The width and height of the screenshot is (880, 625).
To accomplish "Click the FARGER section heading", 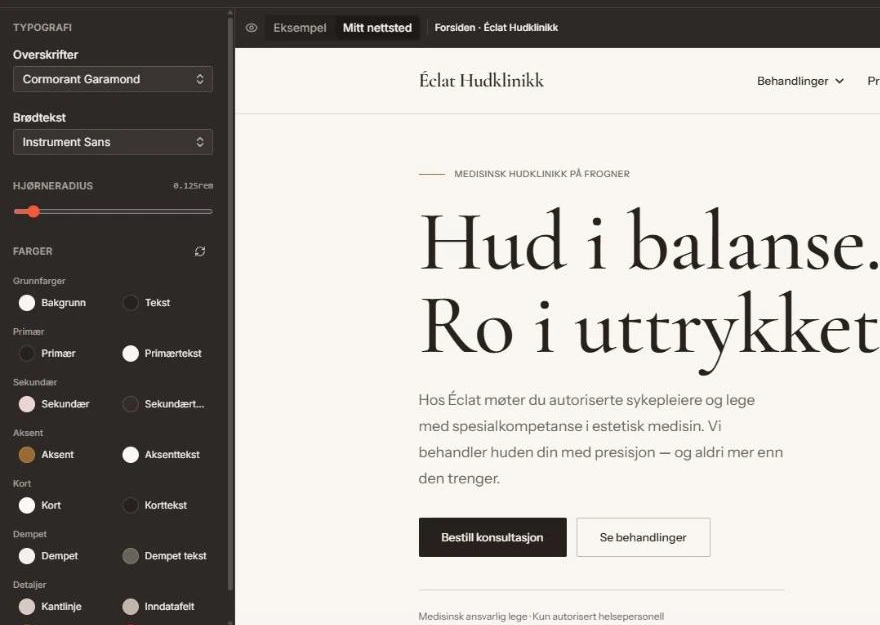I will 33,251.
